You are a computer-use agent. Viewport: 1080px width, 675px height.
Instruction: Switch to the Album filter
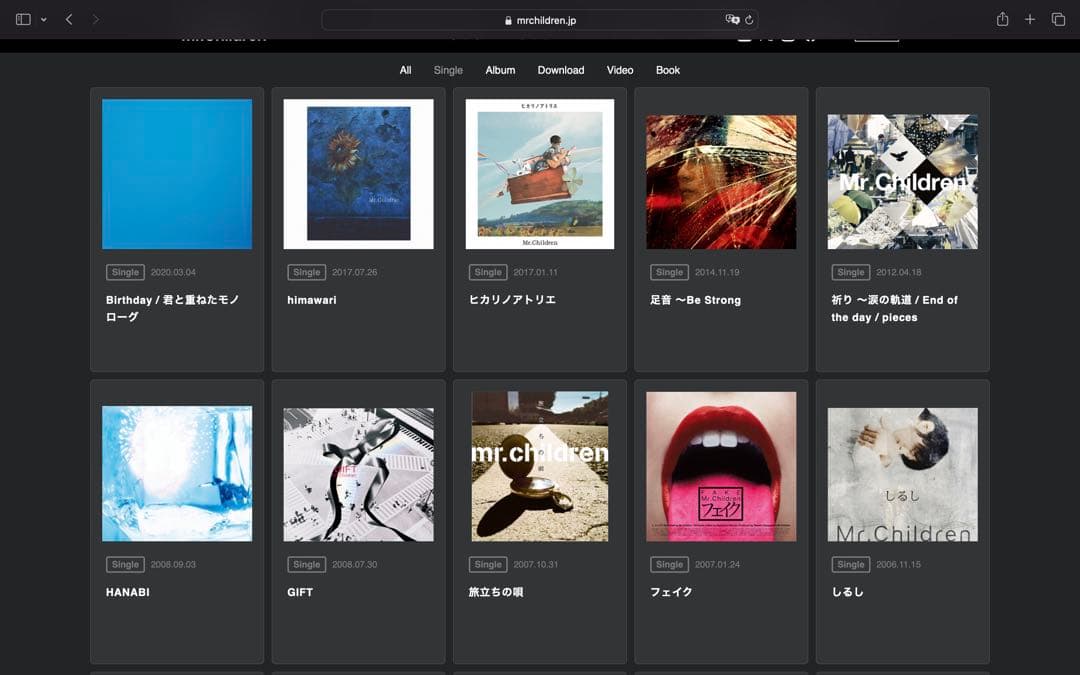click(x=500, y=70)
